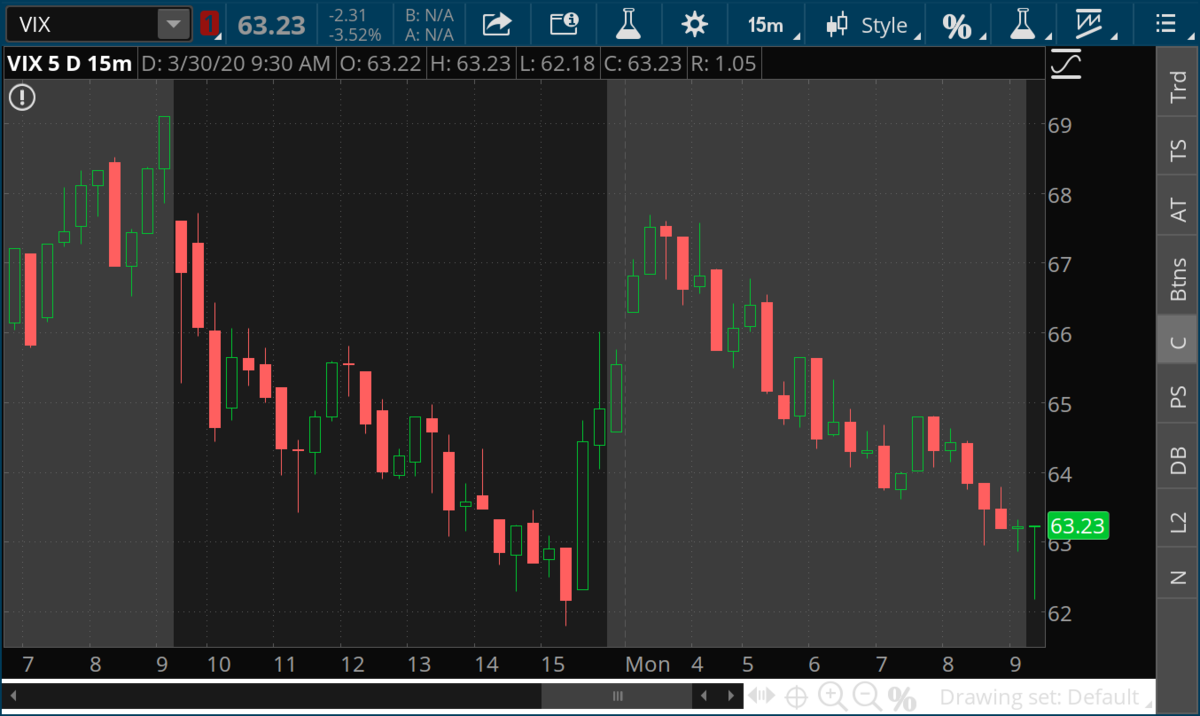
Task: Click the last price 63.23 in header
Action: tap(271, 25)
